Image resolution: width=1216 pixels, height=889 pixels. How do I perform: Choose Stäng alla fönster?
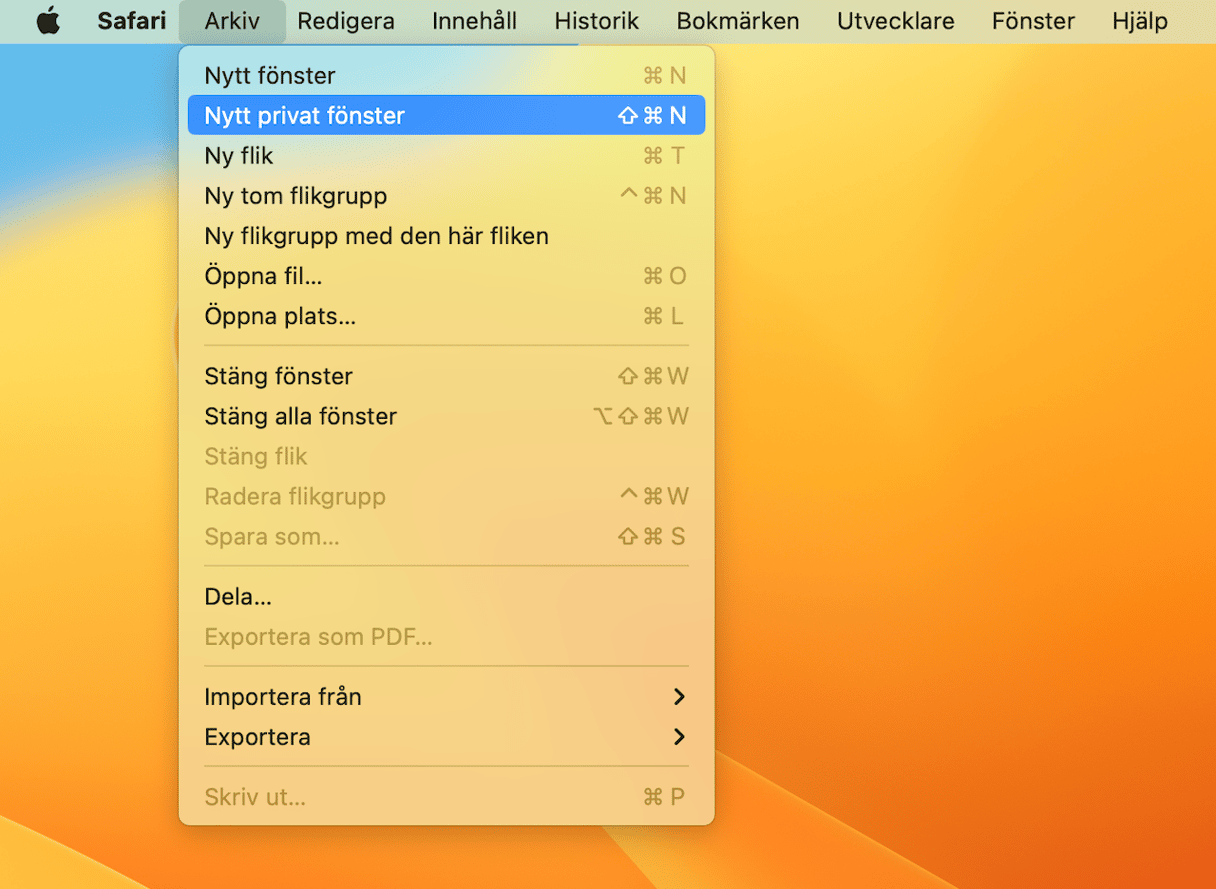point(446,416)
